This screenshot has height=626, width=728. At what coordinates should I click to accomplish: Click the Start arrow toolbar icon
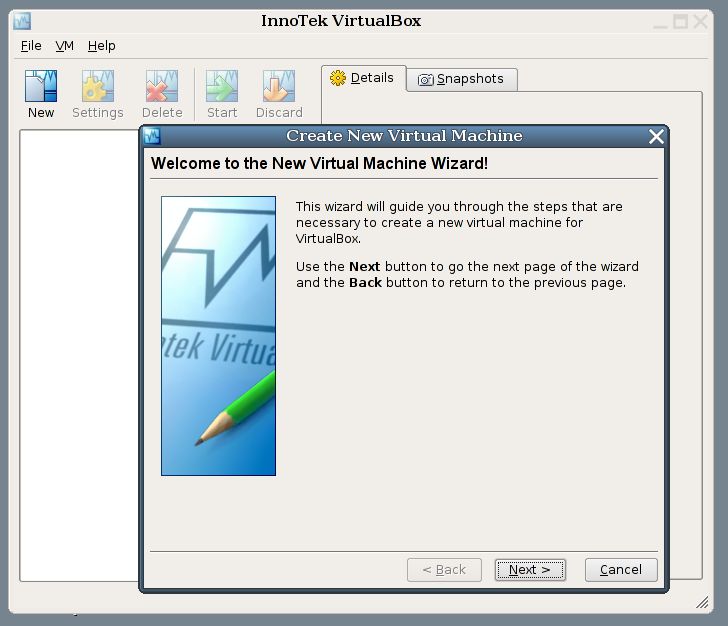tap(222, 86)
